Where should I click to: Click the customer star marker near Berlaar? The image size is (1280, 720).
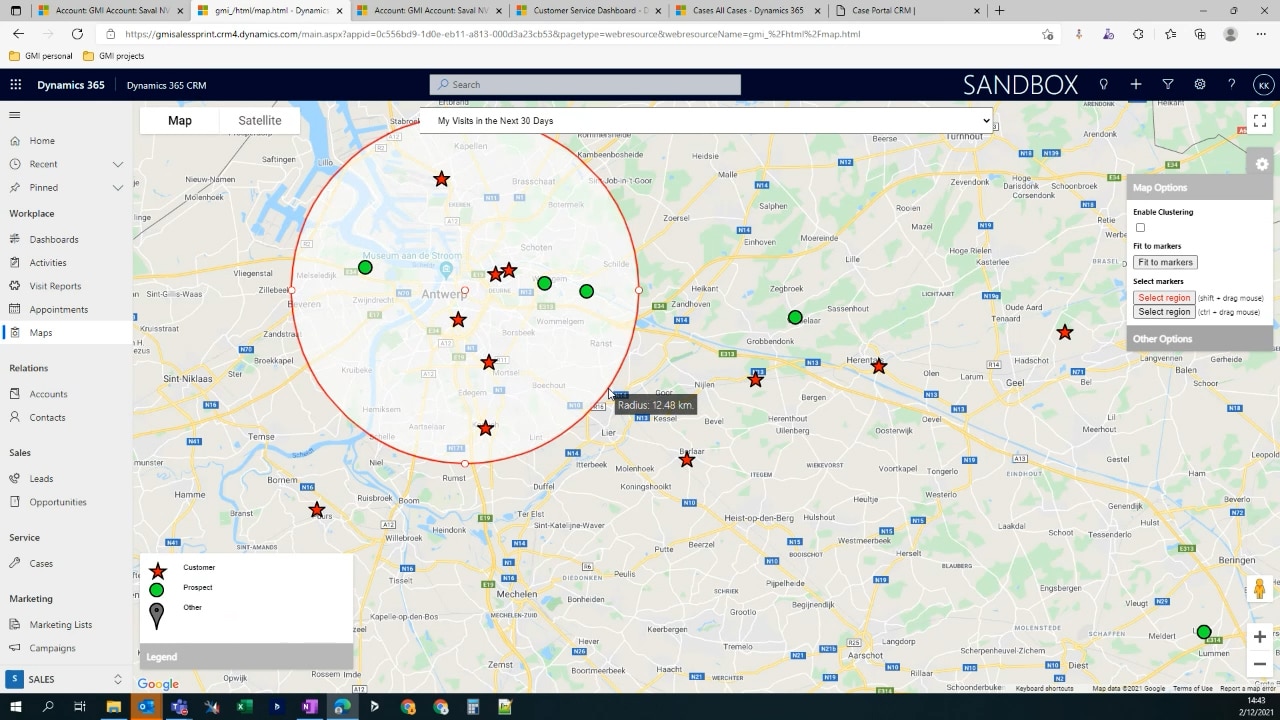click(687, 460)
